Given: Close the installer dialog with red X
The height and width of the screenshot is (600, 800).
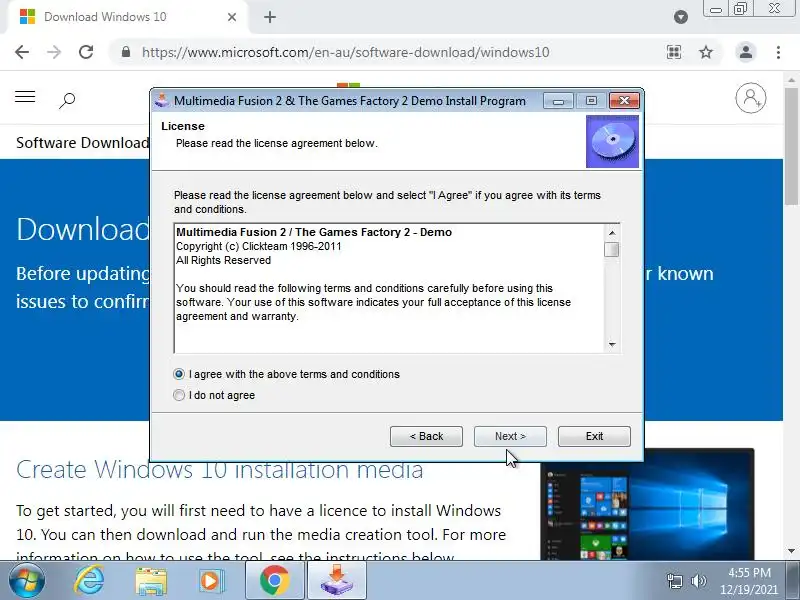Looking at the screenshot, I should [624, 101].
